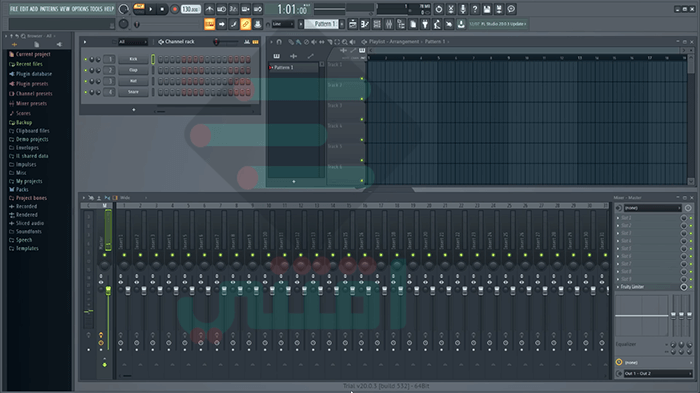700x393 pixels.
Task: Open the mixer output Out 1 - Out 2 selector
Action: point(658,373)
